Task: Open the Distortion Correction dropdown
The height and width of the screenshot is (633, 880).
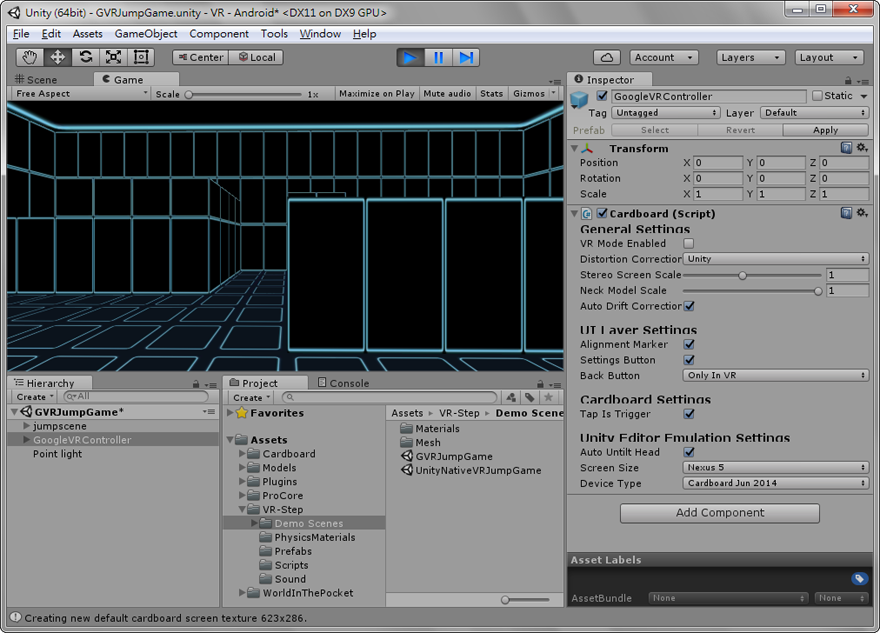Action: [776, 259]
